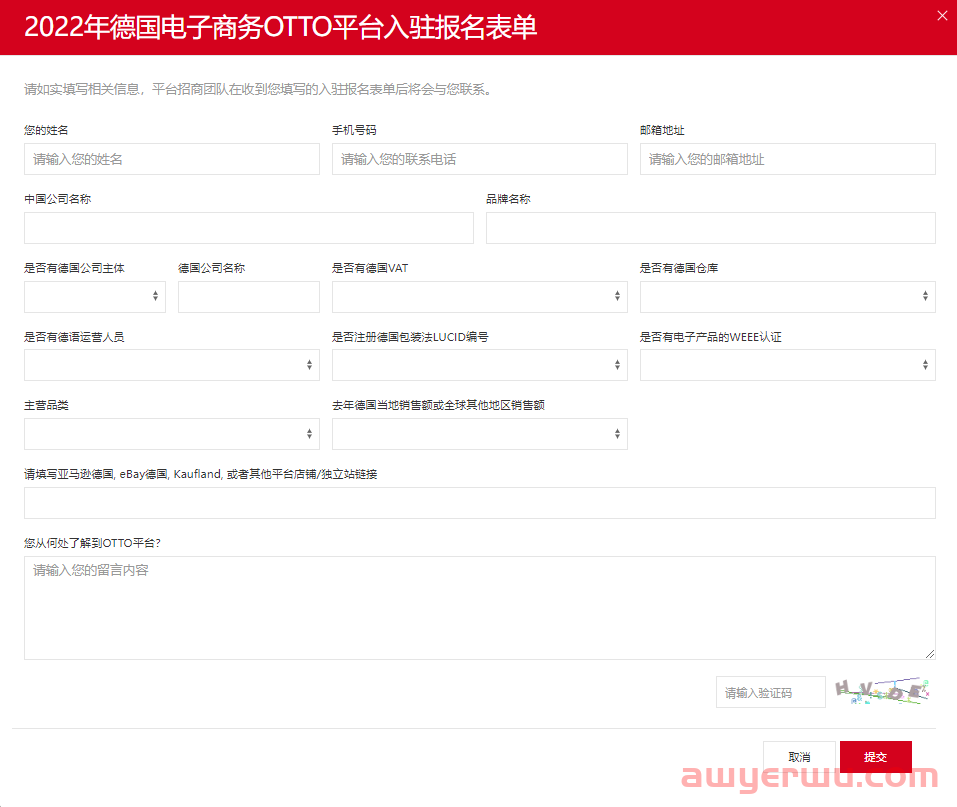Select the 中国公司名称 input box
Viewport: 957px width, 807px height.
[249, 228]
